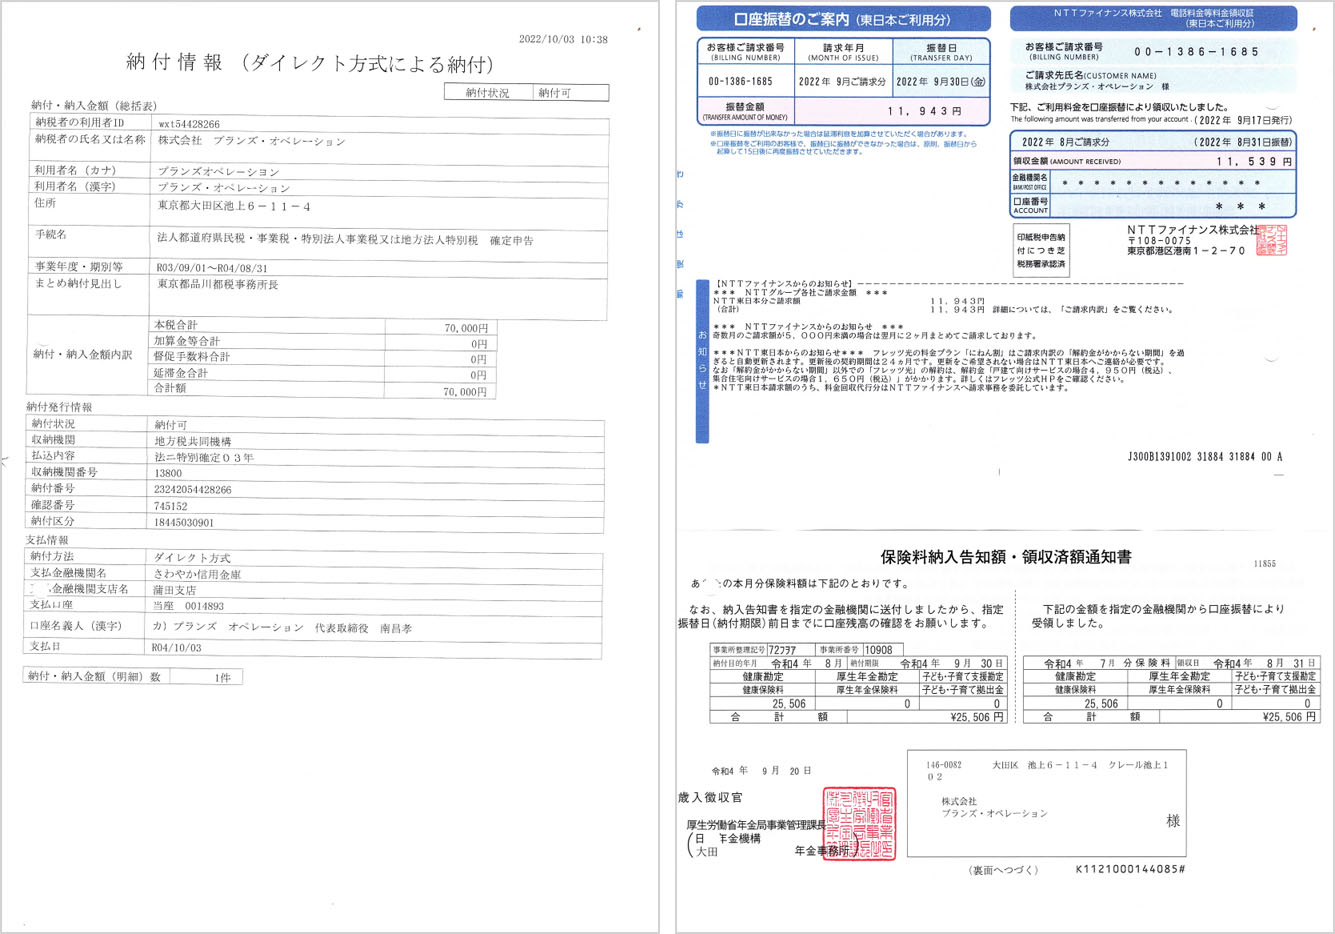This screenshot has width=1335, height=934.
Task: Click the number 11855 beside the notice title
Action: coord(1265,564)
